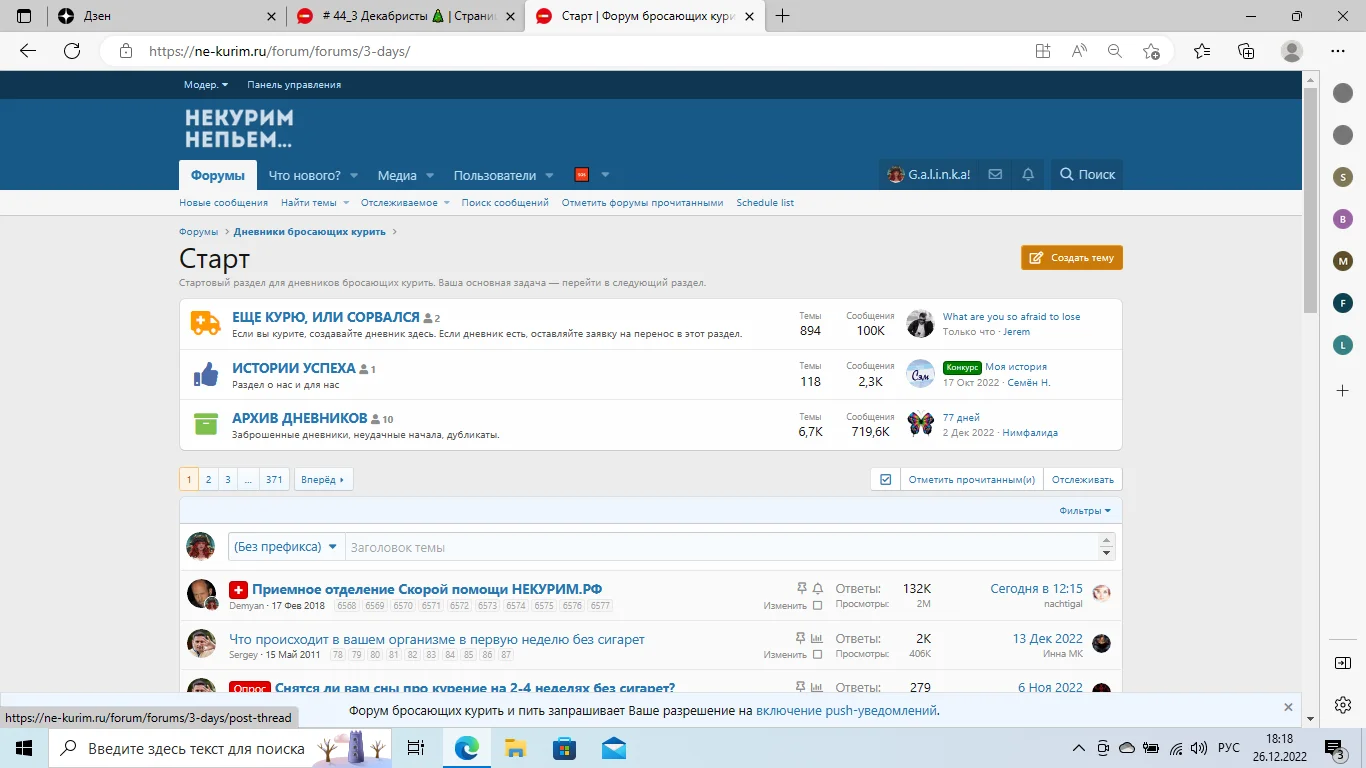Open forum notifications bell icon

click(x=1028, y=174)
